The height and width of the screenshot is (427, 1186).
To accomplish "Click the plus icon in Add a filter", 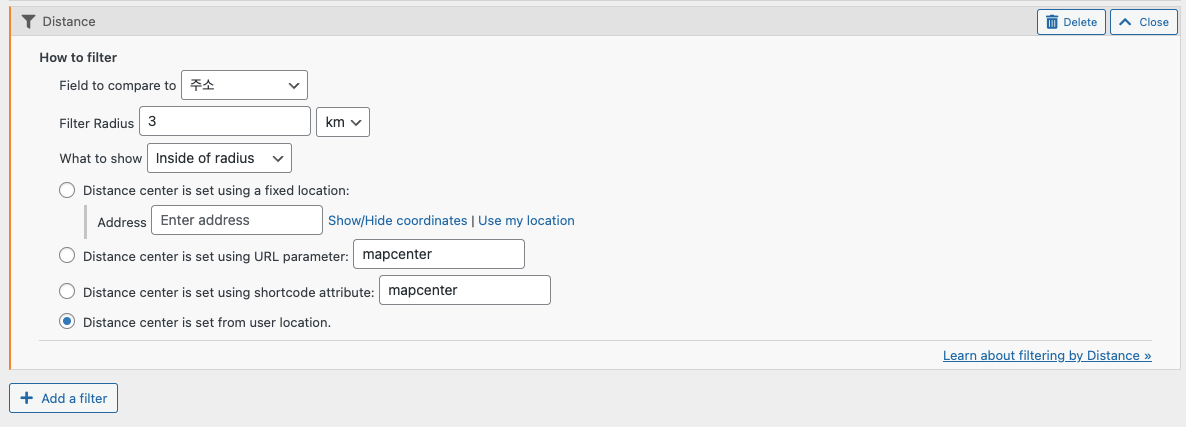I will click(26, 398).
